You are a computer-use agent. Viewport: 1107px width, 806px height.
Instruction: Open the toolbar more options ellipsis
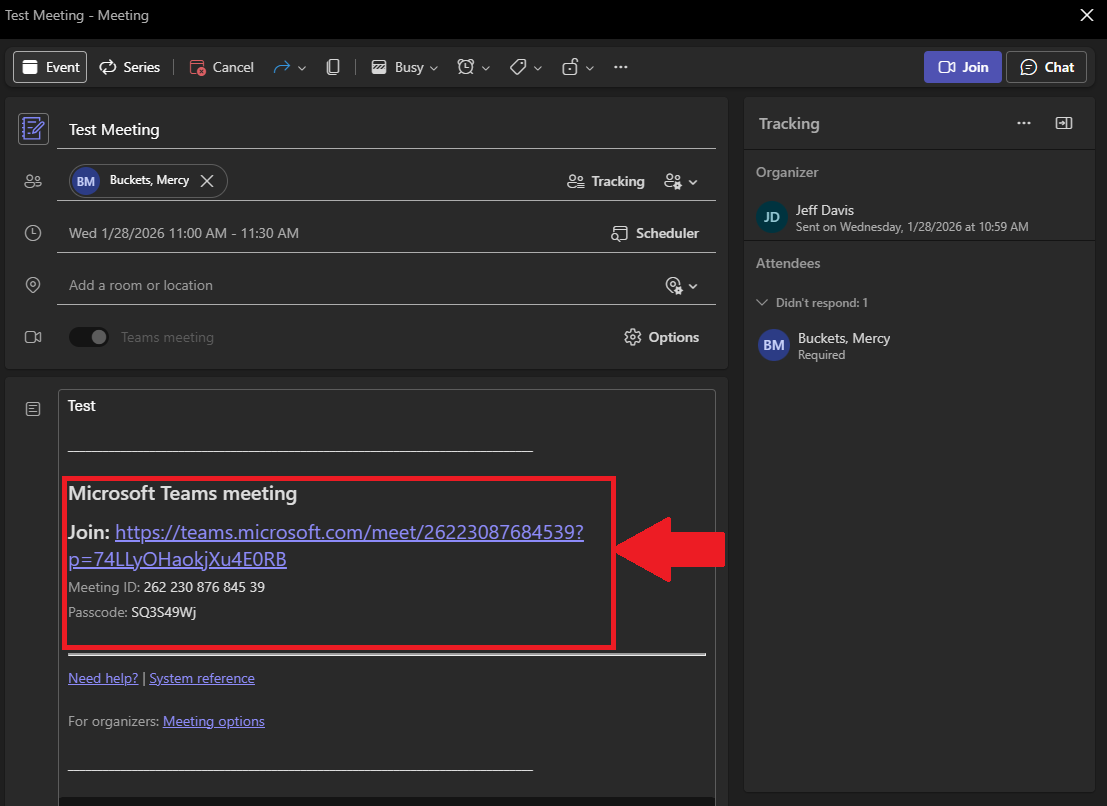(621, 67)
